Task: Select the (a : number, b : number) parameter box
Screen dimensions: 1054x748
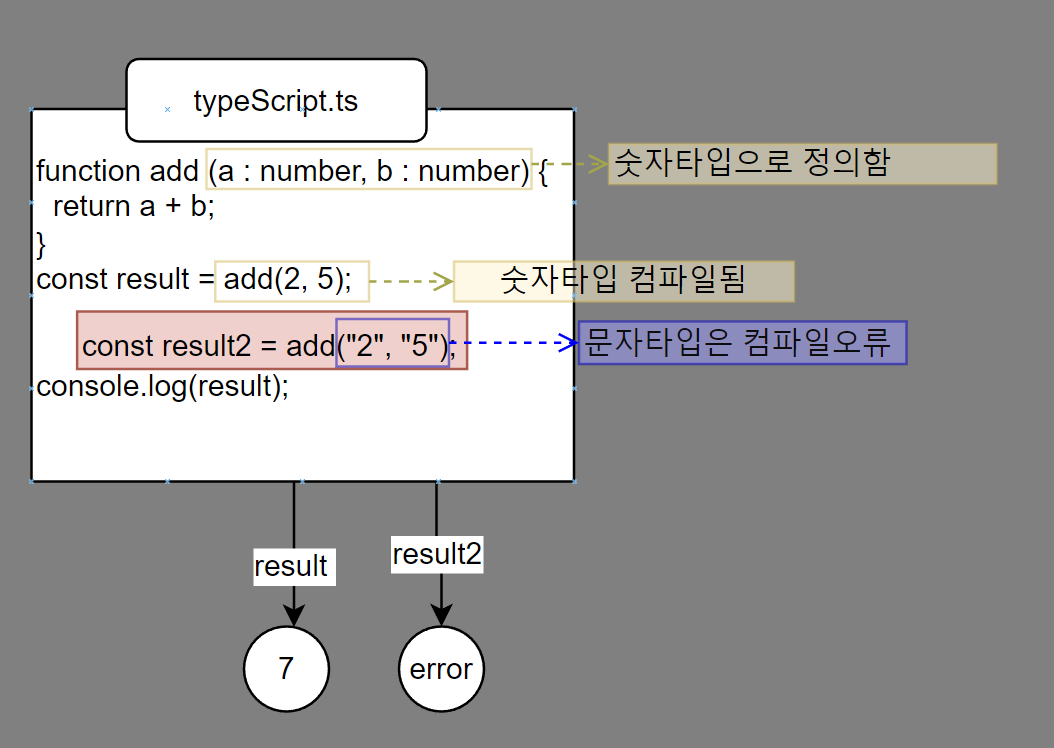Action: (x=369, y=171)
